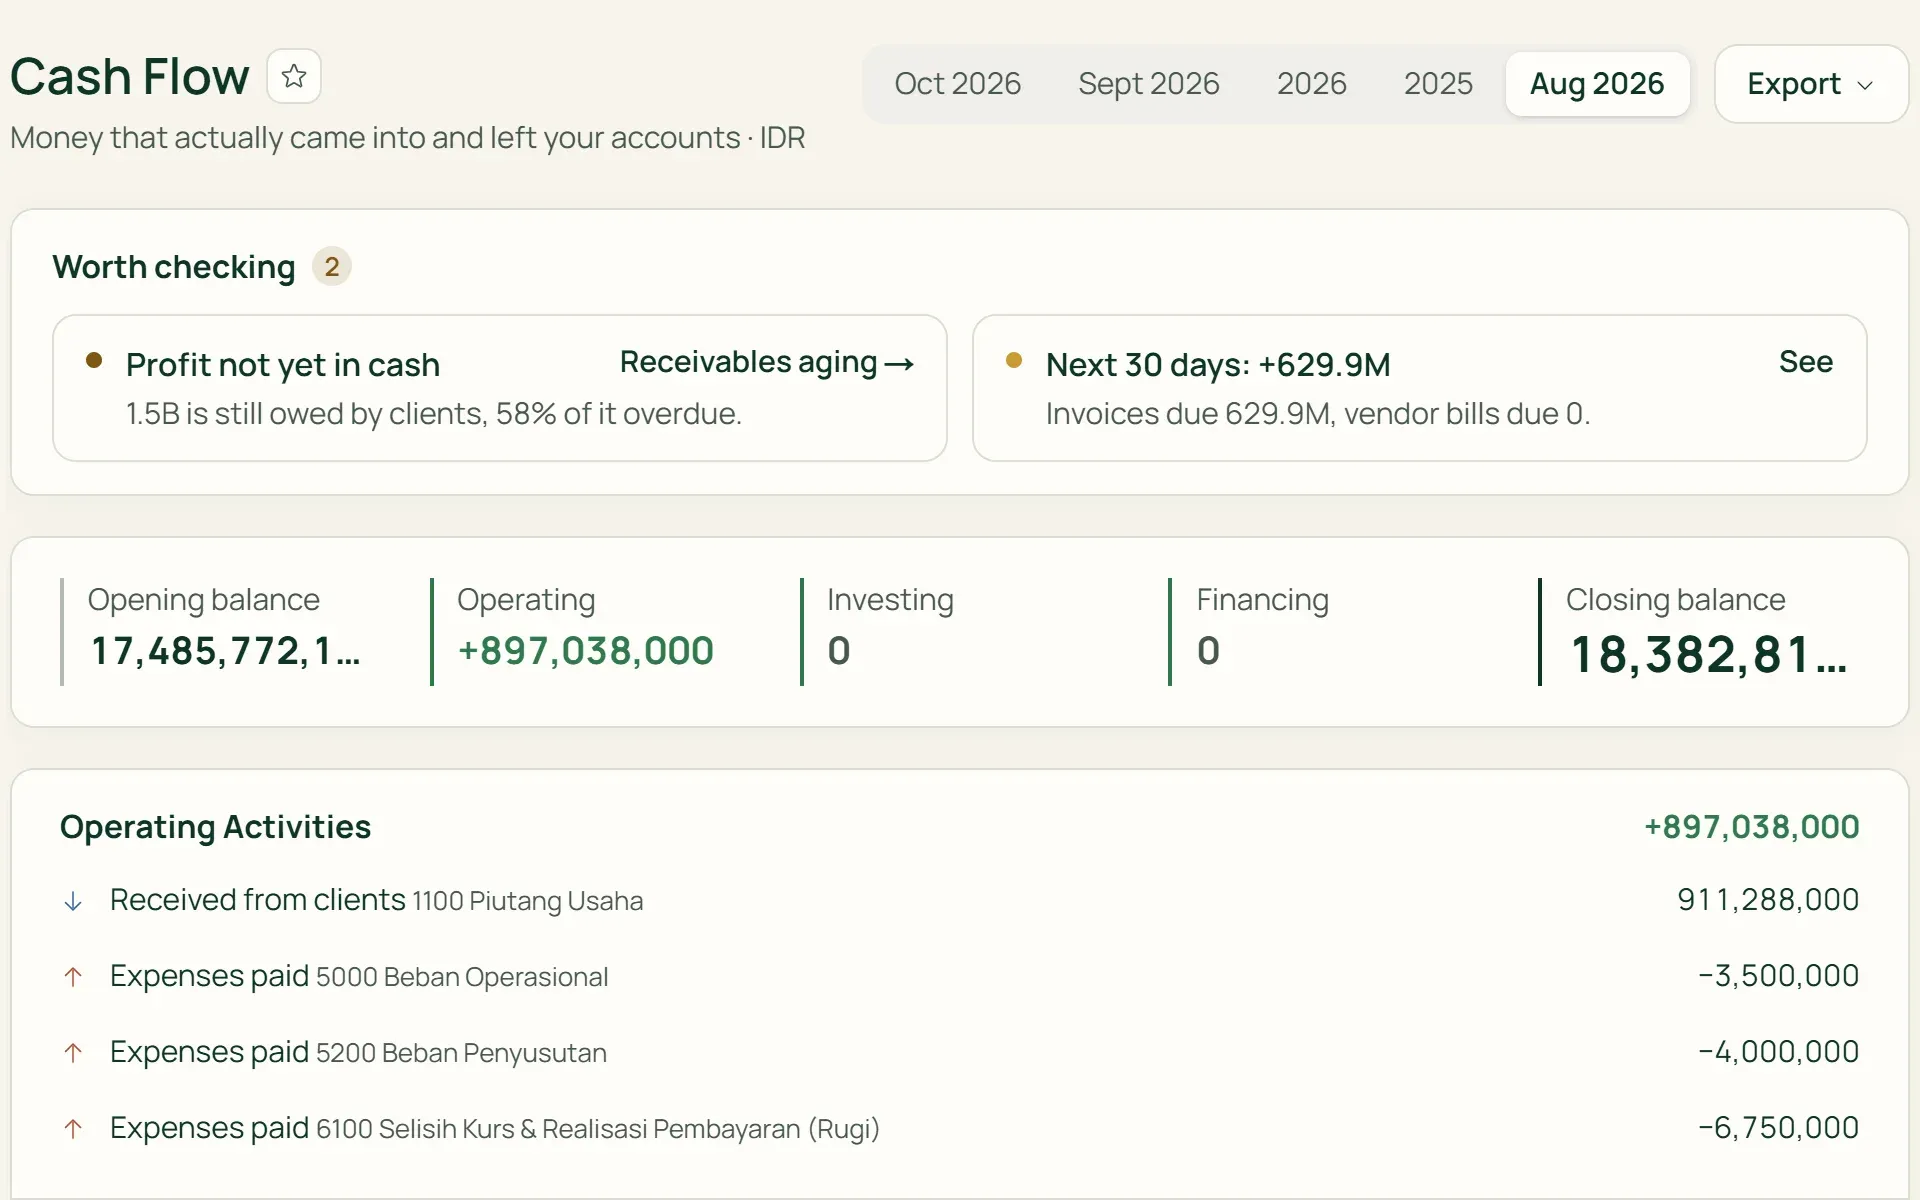Select the Expenses paid 5000 Beban Operasional row
The image size is (1920, 1200).
(960, 976)
